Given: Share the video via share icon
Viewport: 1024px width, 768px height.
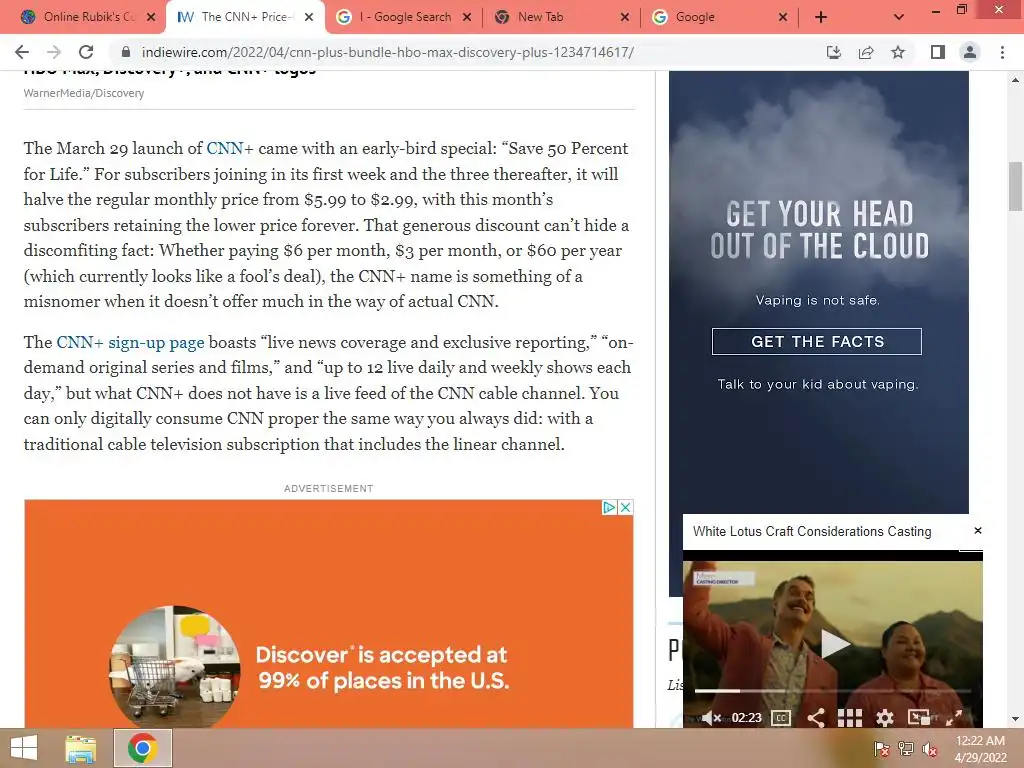Looking at the screenshot, I should coord(816,718).
